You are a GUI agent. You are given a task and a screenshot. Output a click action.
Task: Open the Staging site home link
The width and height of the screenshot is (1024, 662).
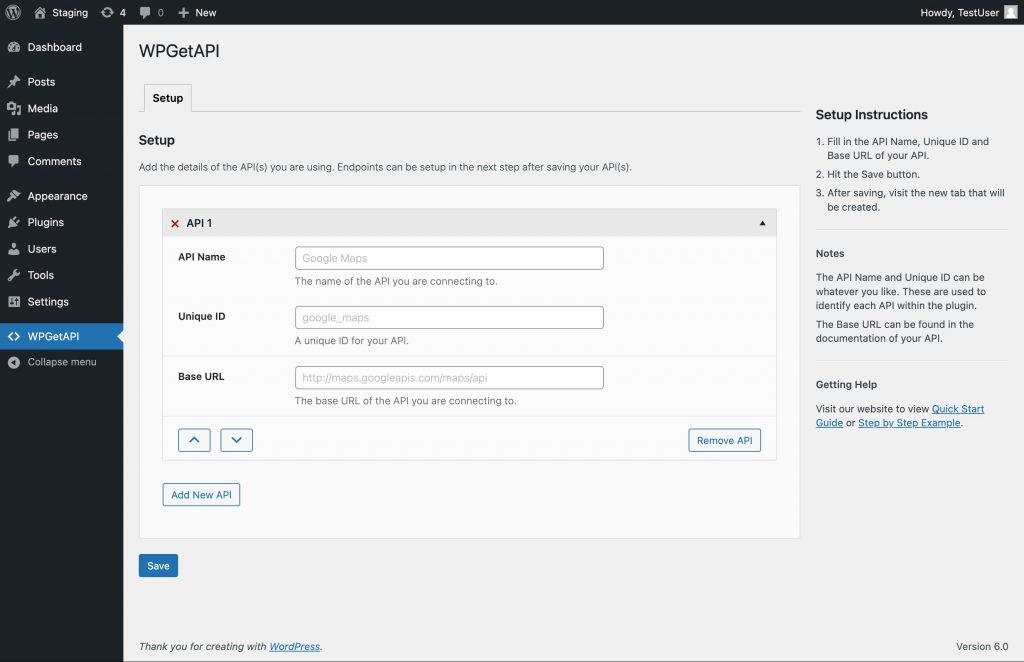61,12
